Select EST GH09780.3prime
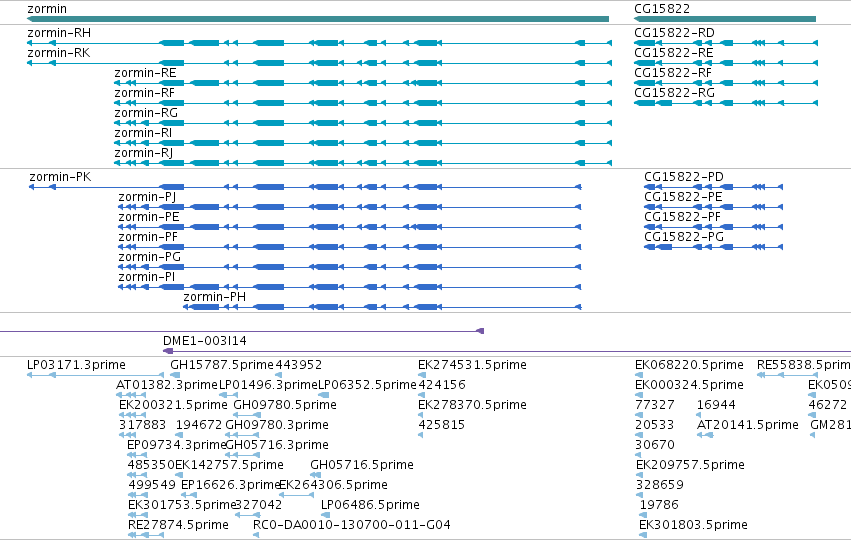851x540 pixels. click(x=277, y=425)
